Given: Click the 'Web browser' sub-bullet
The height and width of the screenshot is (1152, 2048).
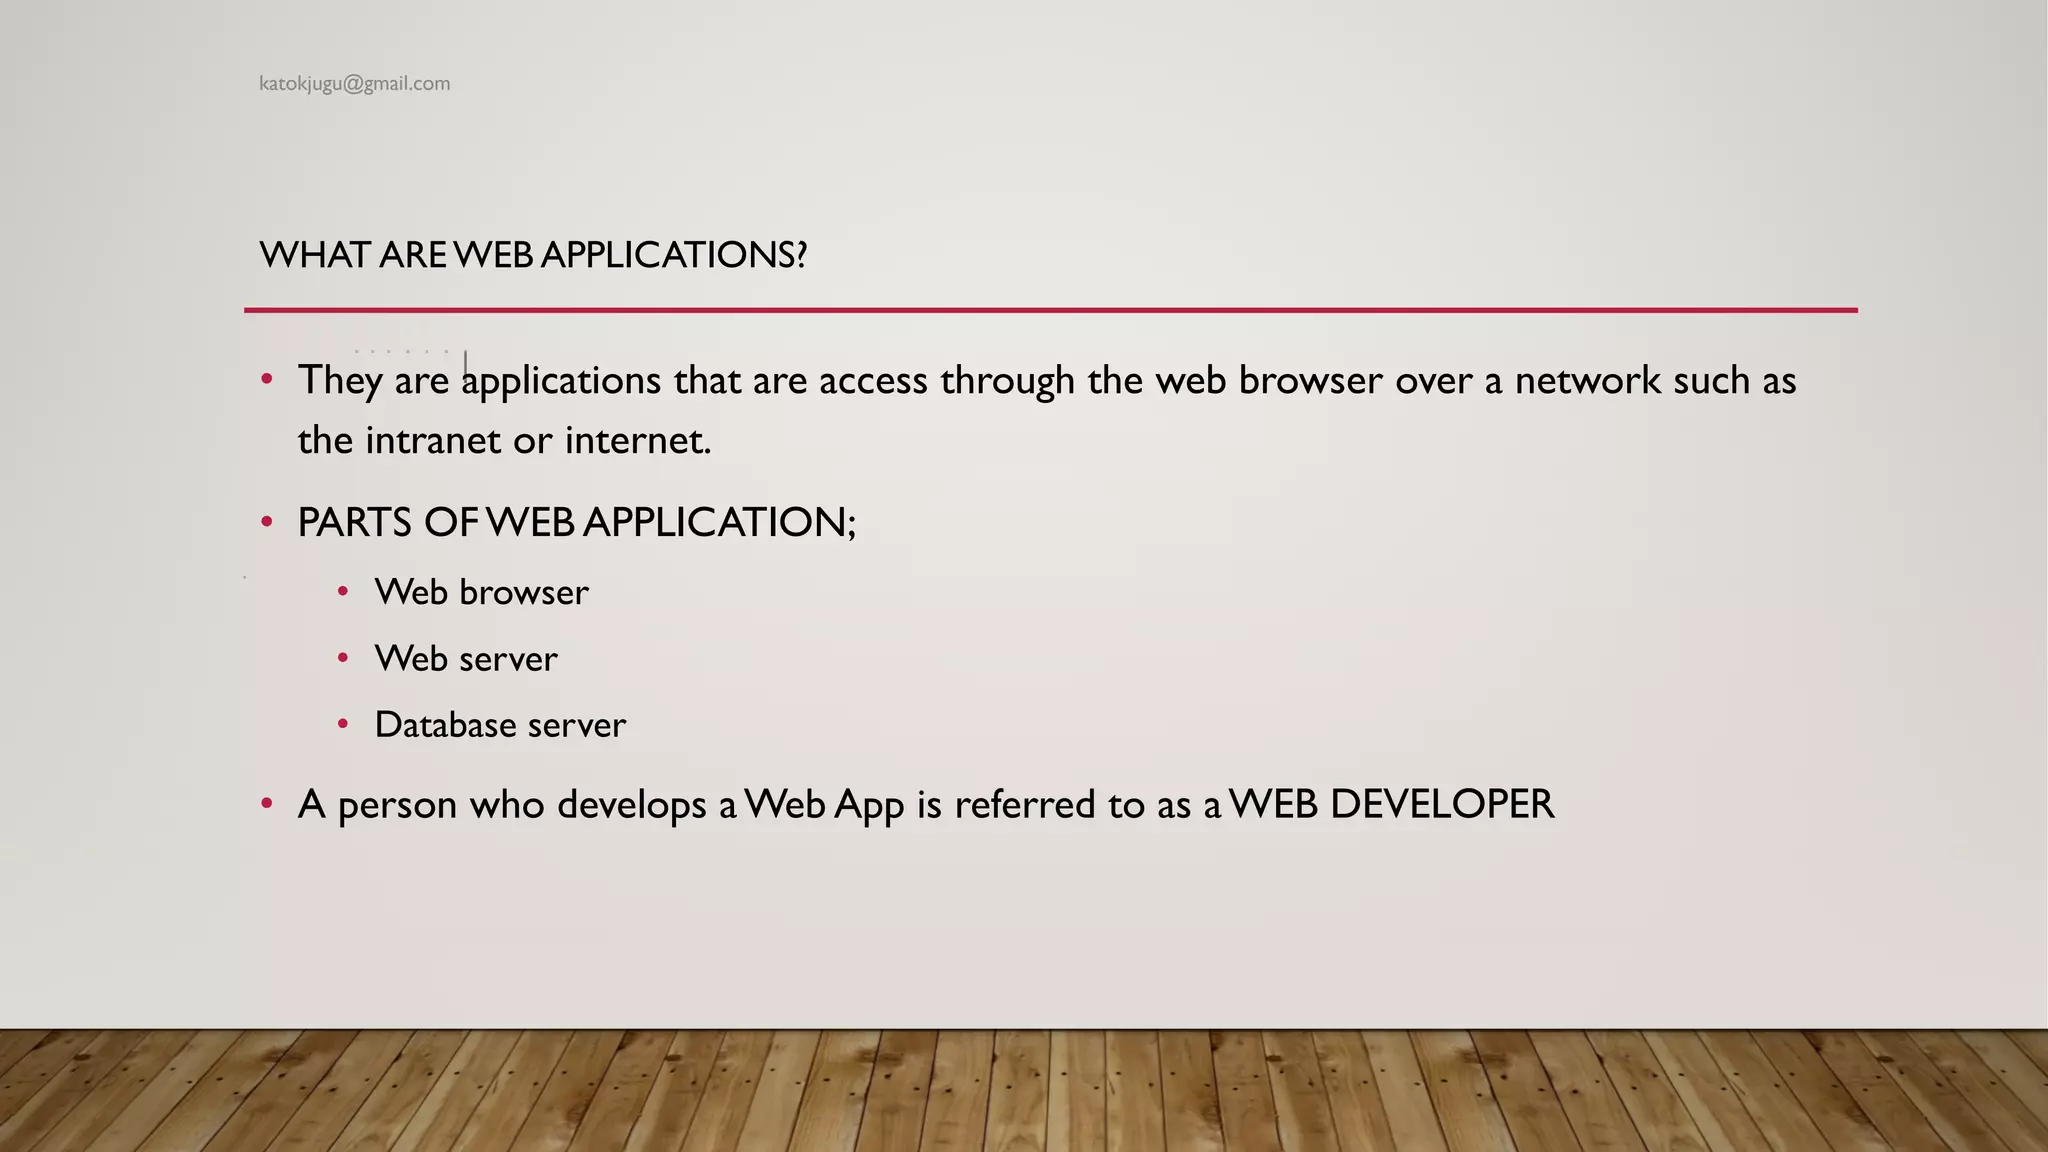Looking at the screenshot, I should 481,592.
